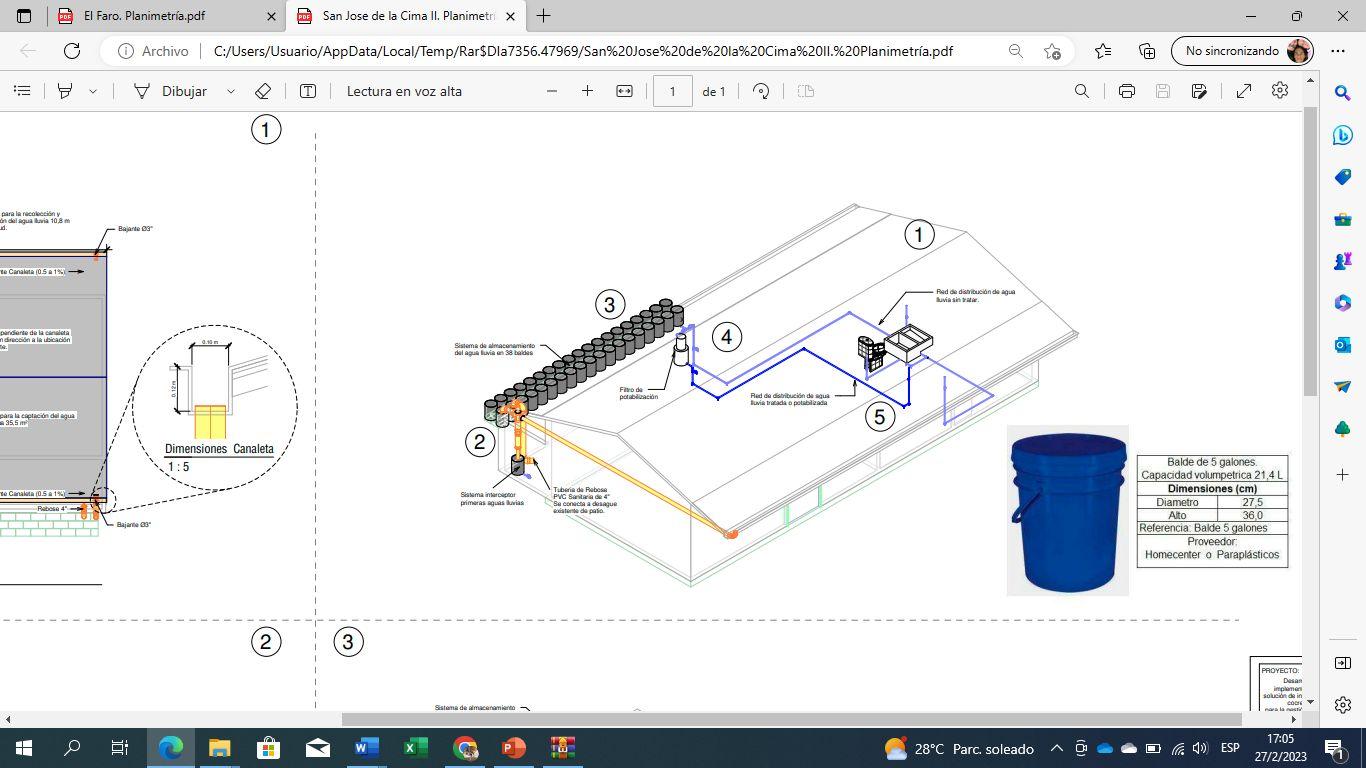Image resolution: width=1366 pixels, height=768 pixels.
Task: Open Games in Edge sidebar
Action: [x=1343, y=261]
